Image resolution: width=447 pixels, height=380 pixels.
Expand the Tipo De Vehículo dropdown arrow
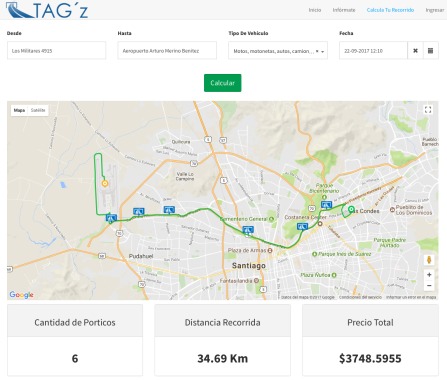[323, 51]
